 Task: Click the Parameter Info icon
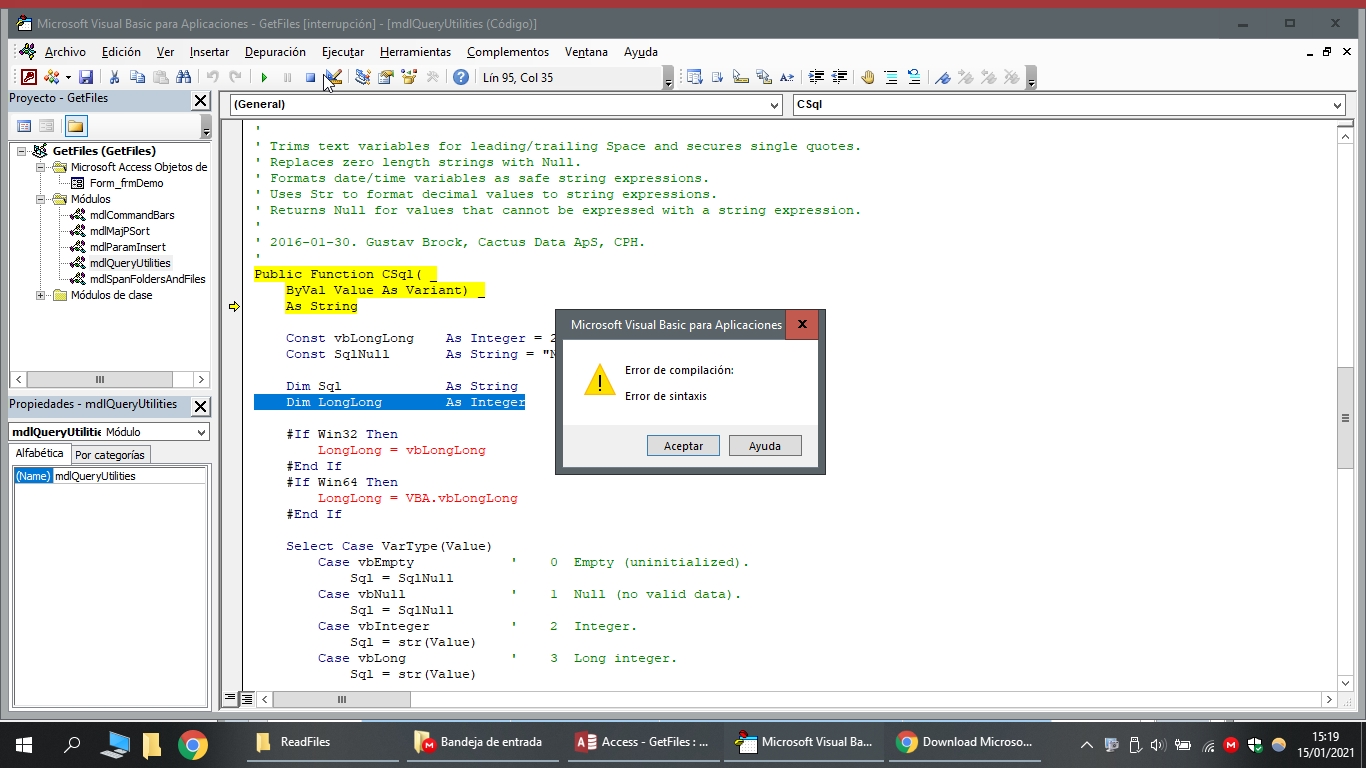(x=764, y=77)
